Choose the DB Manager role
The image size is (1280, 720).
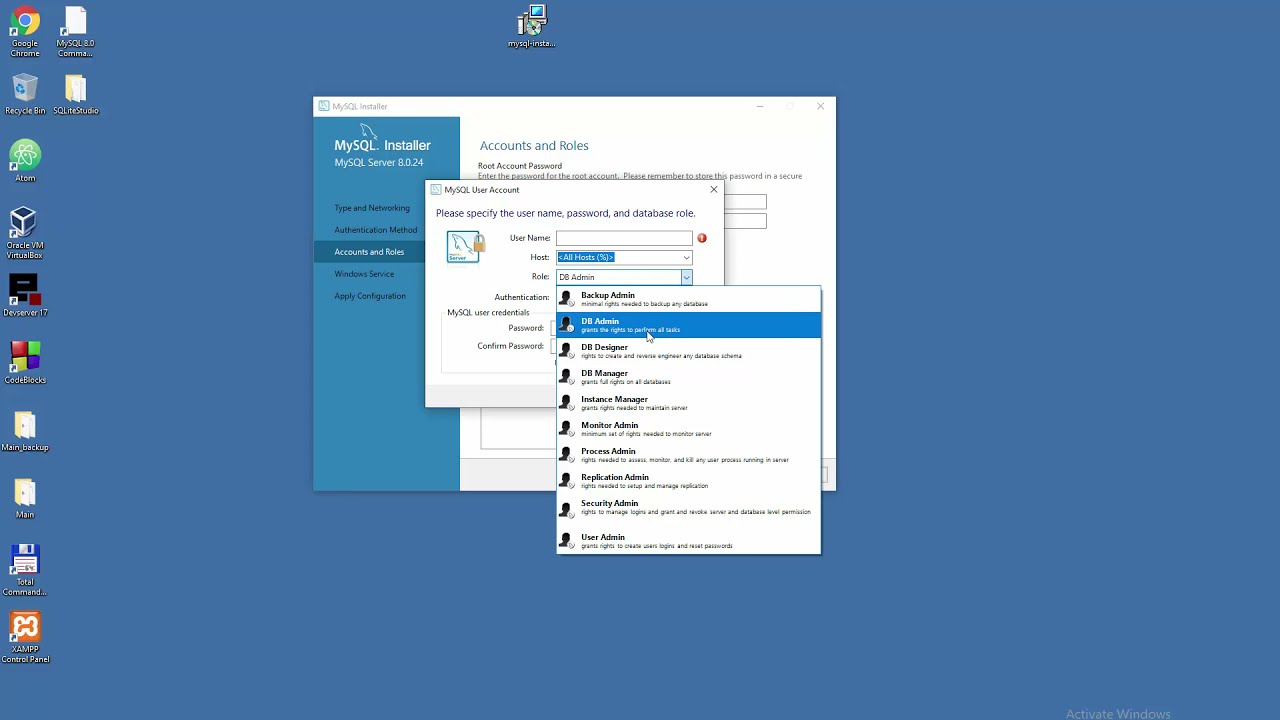coord(688,377)
